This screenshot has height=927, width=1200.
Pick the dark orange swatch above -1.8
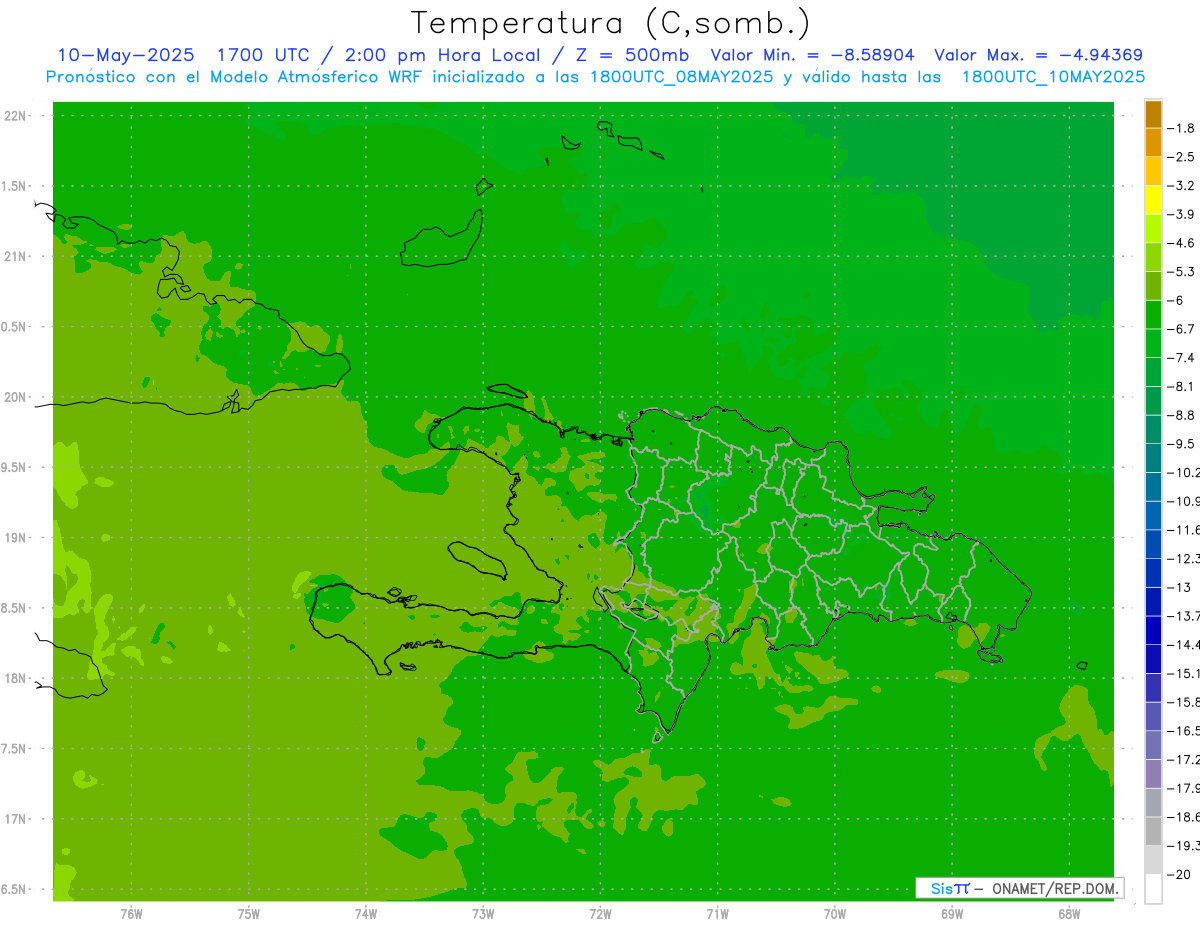(x=1153, y=114)
